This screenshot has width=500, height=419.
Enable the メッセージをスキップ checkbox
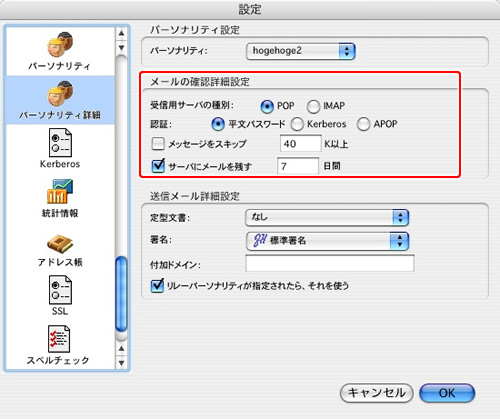158,144
